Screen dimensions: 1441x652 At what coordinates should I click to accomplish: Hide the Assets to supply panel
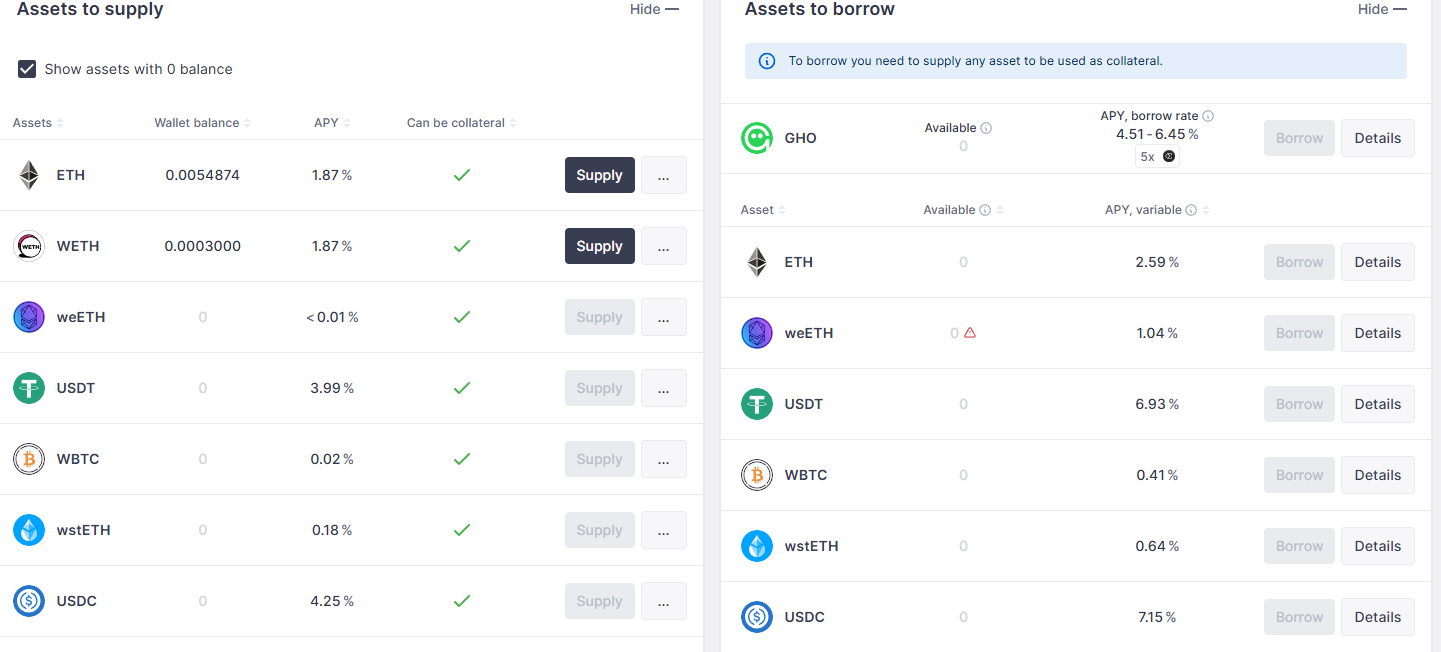pyautogui.click(x=654, y=9)
